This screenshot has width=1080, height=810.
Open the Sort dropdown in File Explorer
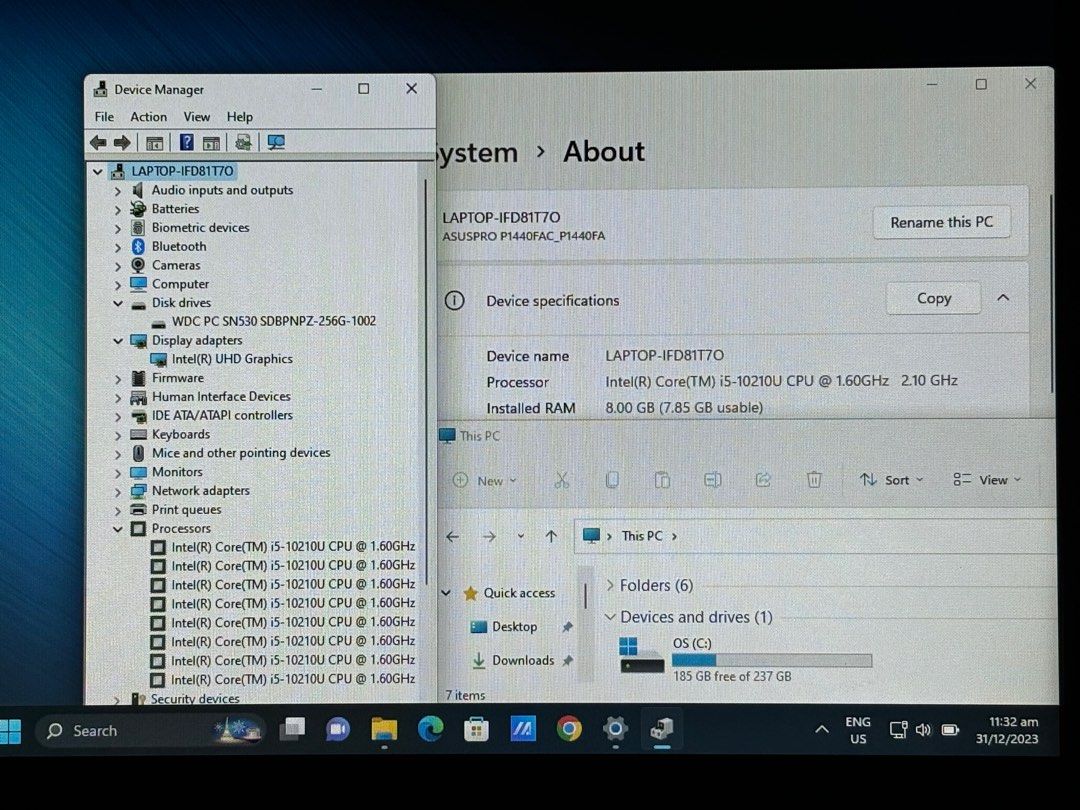(892, 480)
